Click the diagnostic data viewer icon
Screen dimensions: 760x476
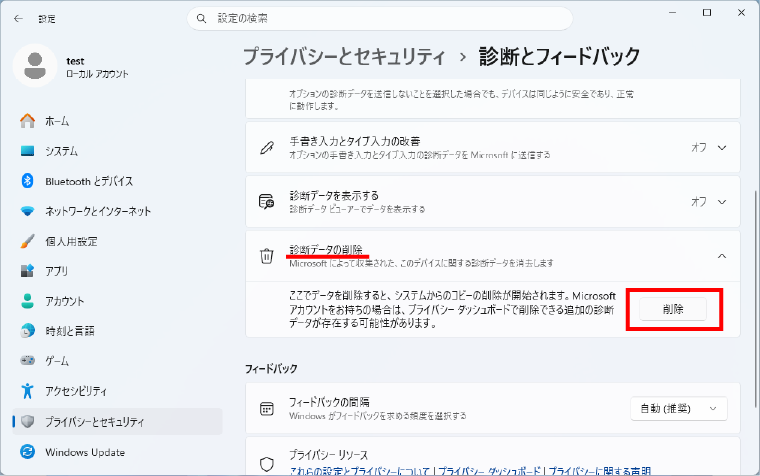267,201
